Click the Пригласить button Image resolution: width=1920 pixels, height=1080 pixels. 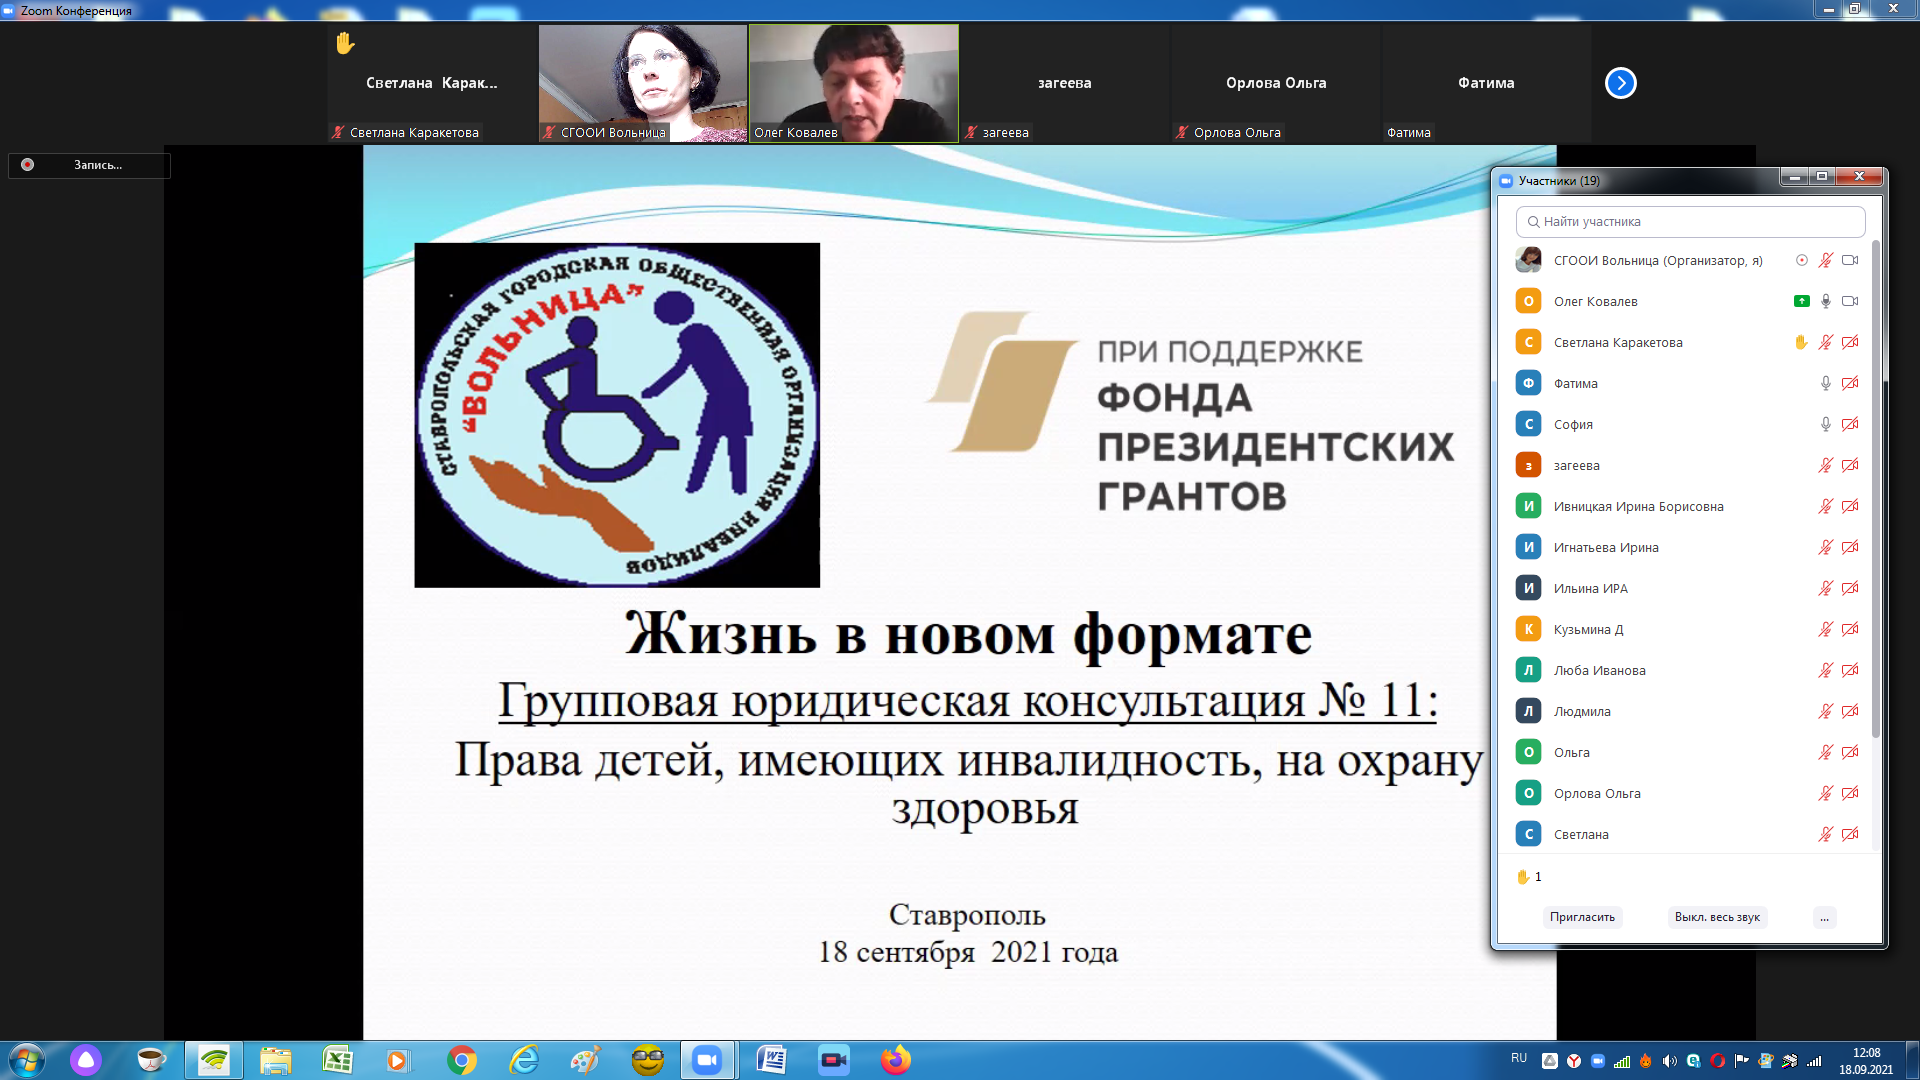tap(1582, 917)
